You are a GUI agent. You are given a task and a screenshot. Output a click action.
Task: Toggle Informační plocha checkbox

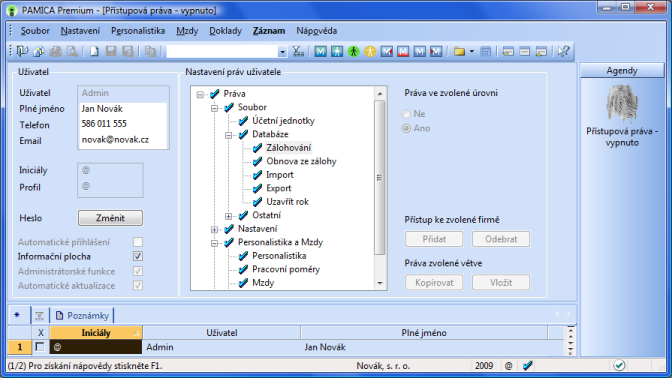coord(138,256)
